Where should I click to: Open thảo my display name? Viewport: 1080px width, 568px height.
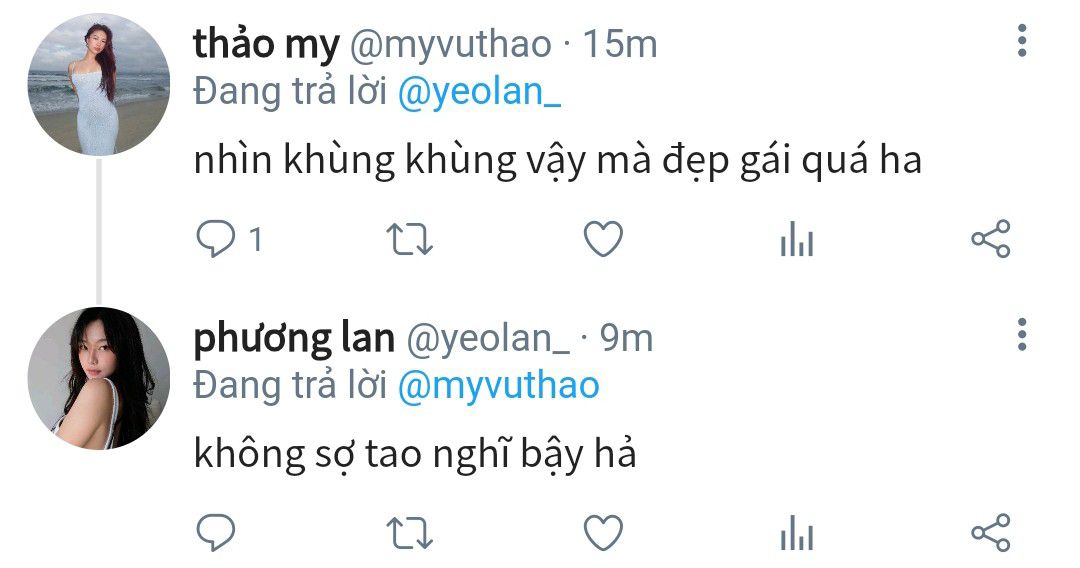267,44
